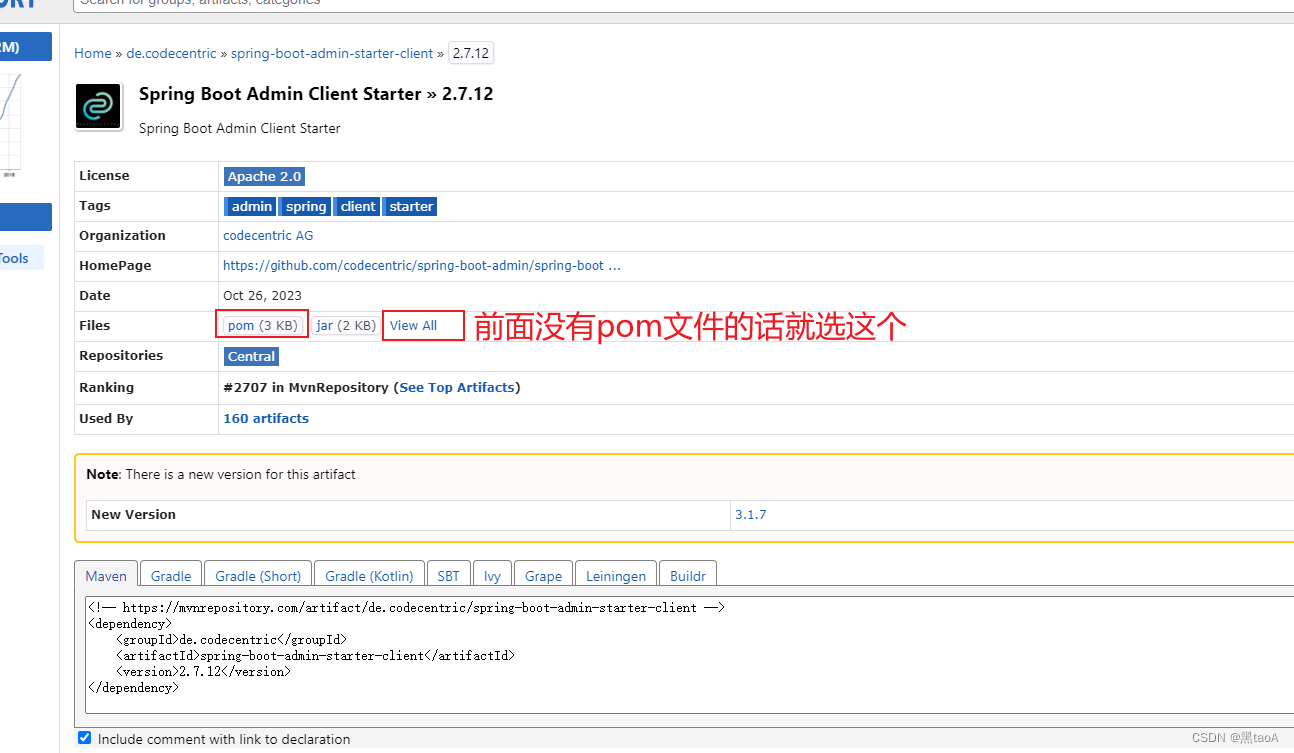This screenshot has width=1294, height=753.
Task: Click the Maven dependency snippet text area
Action: 690,655
